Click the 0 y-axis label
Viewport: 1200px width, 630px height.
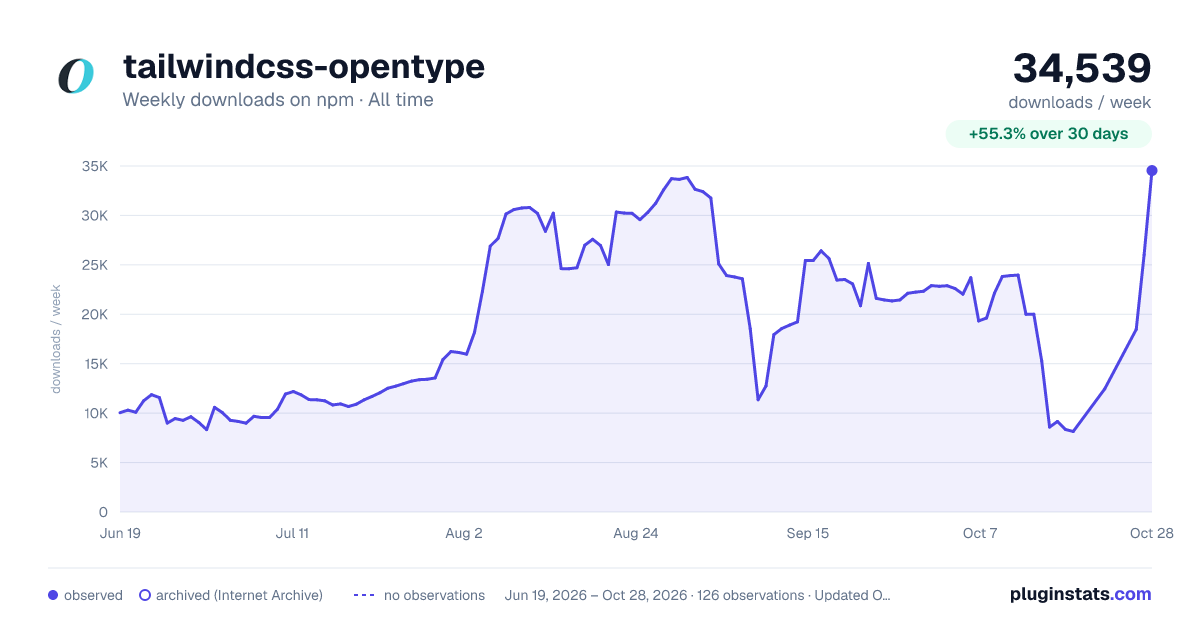click(103, 512)
